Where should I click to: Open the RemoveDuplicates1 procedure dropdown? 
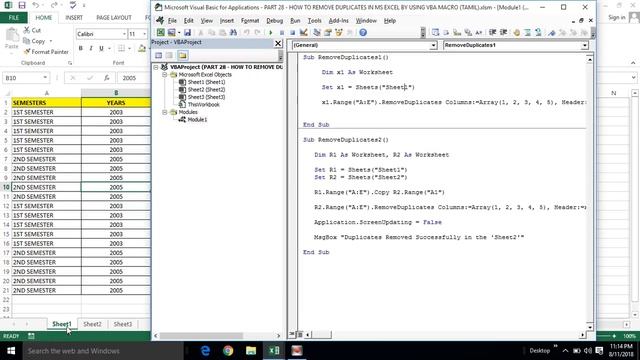[x=584, y=45]
